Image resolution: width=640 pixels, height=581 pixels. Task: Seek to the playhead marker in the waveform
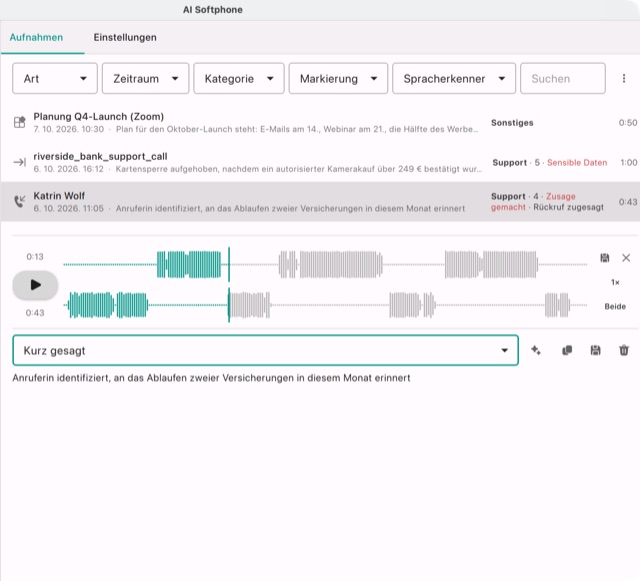pyautogui.click(x=229, y=285)
